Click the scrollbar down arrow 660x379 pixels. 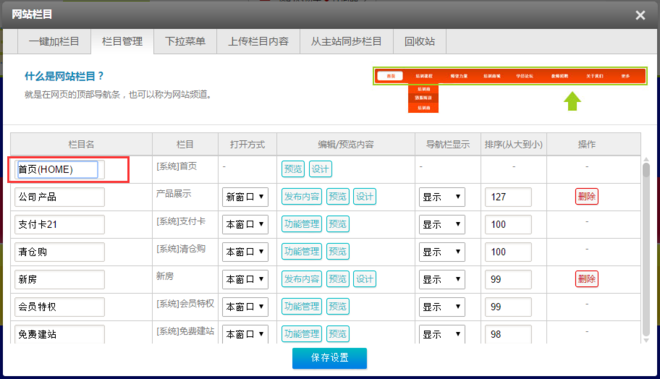(646, 340)
